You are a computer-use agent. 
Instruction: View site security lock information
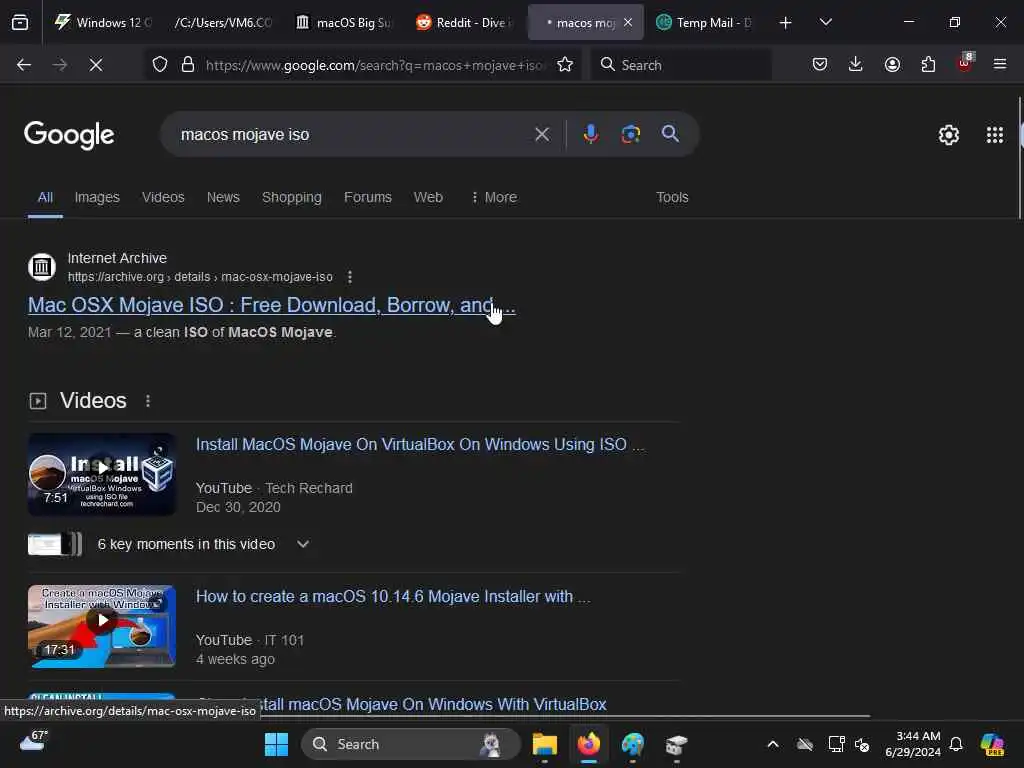188,65
